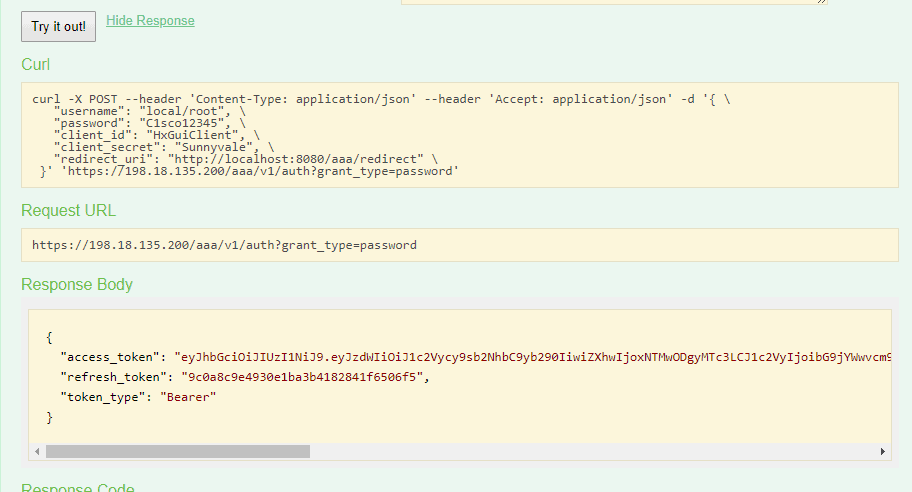The width and height of the screenshot is (912, 492).
Task: Click the token_type key in response
Action: (102, 397)
